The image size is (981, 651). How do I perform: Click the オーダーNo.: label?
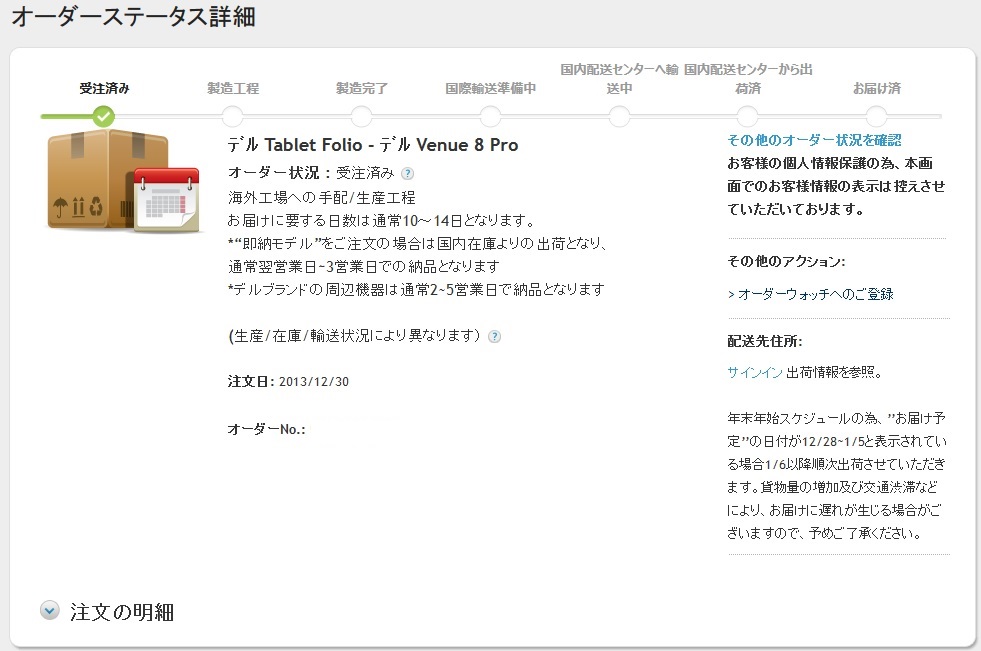coord(267,429)
